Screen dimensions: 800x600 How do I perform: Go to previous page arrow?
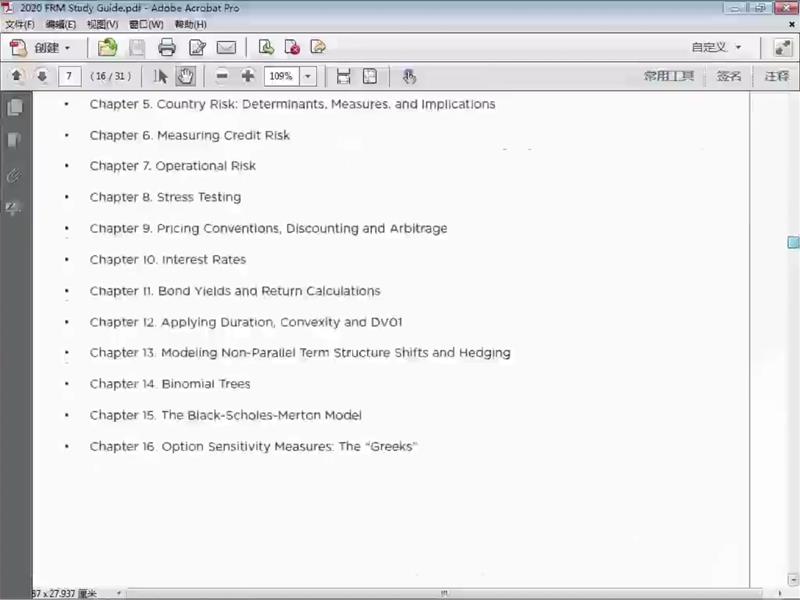pos(16,76)
